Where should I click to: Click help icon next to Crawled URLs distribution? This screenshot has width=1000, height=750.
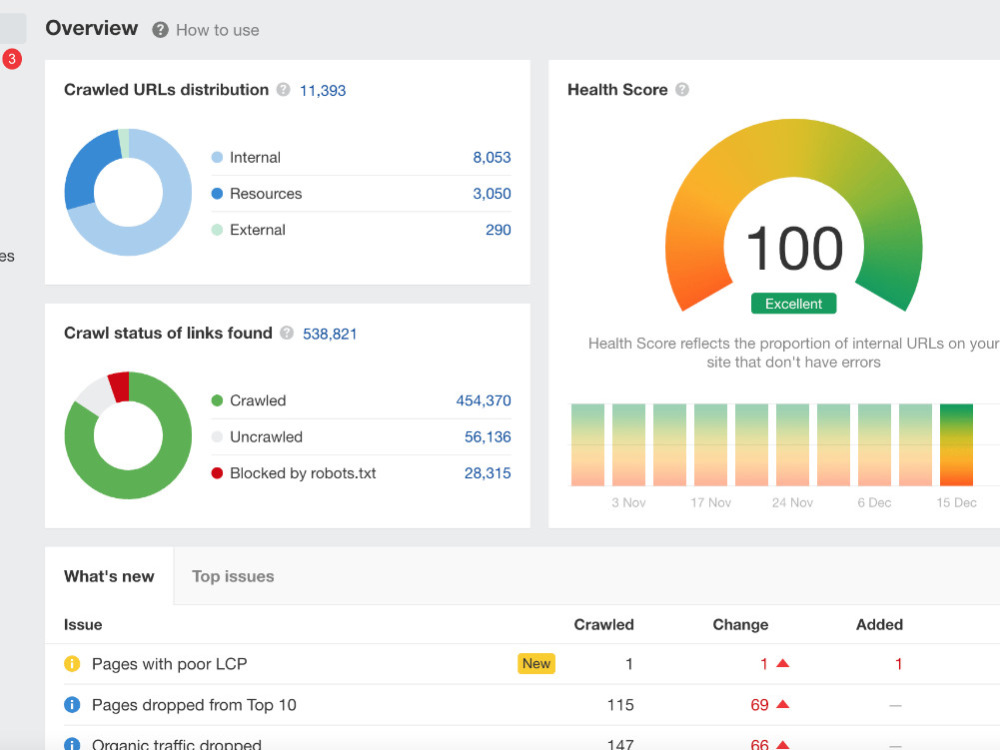283,89
